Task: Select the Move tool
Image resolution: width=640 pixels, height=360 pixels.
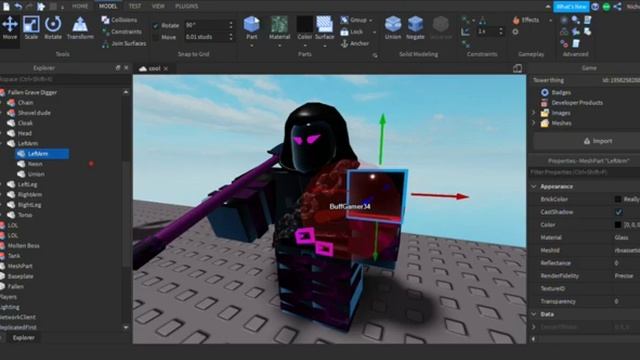Action: (10, 28)
